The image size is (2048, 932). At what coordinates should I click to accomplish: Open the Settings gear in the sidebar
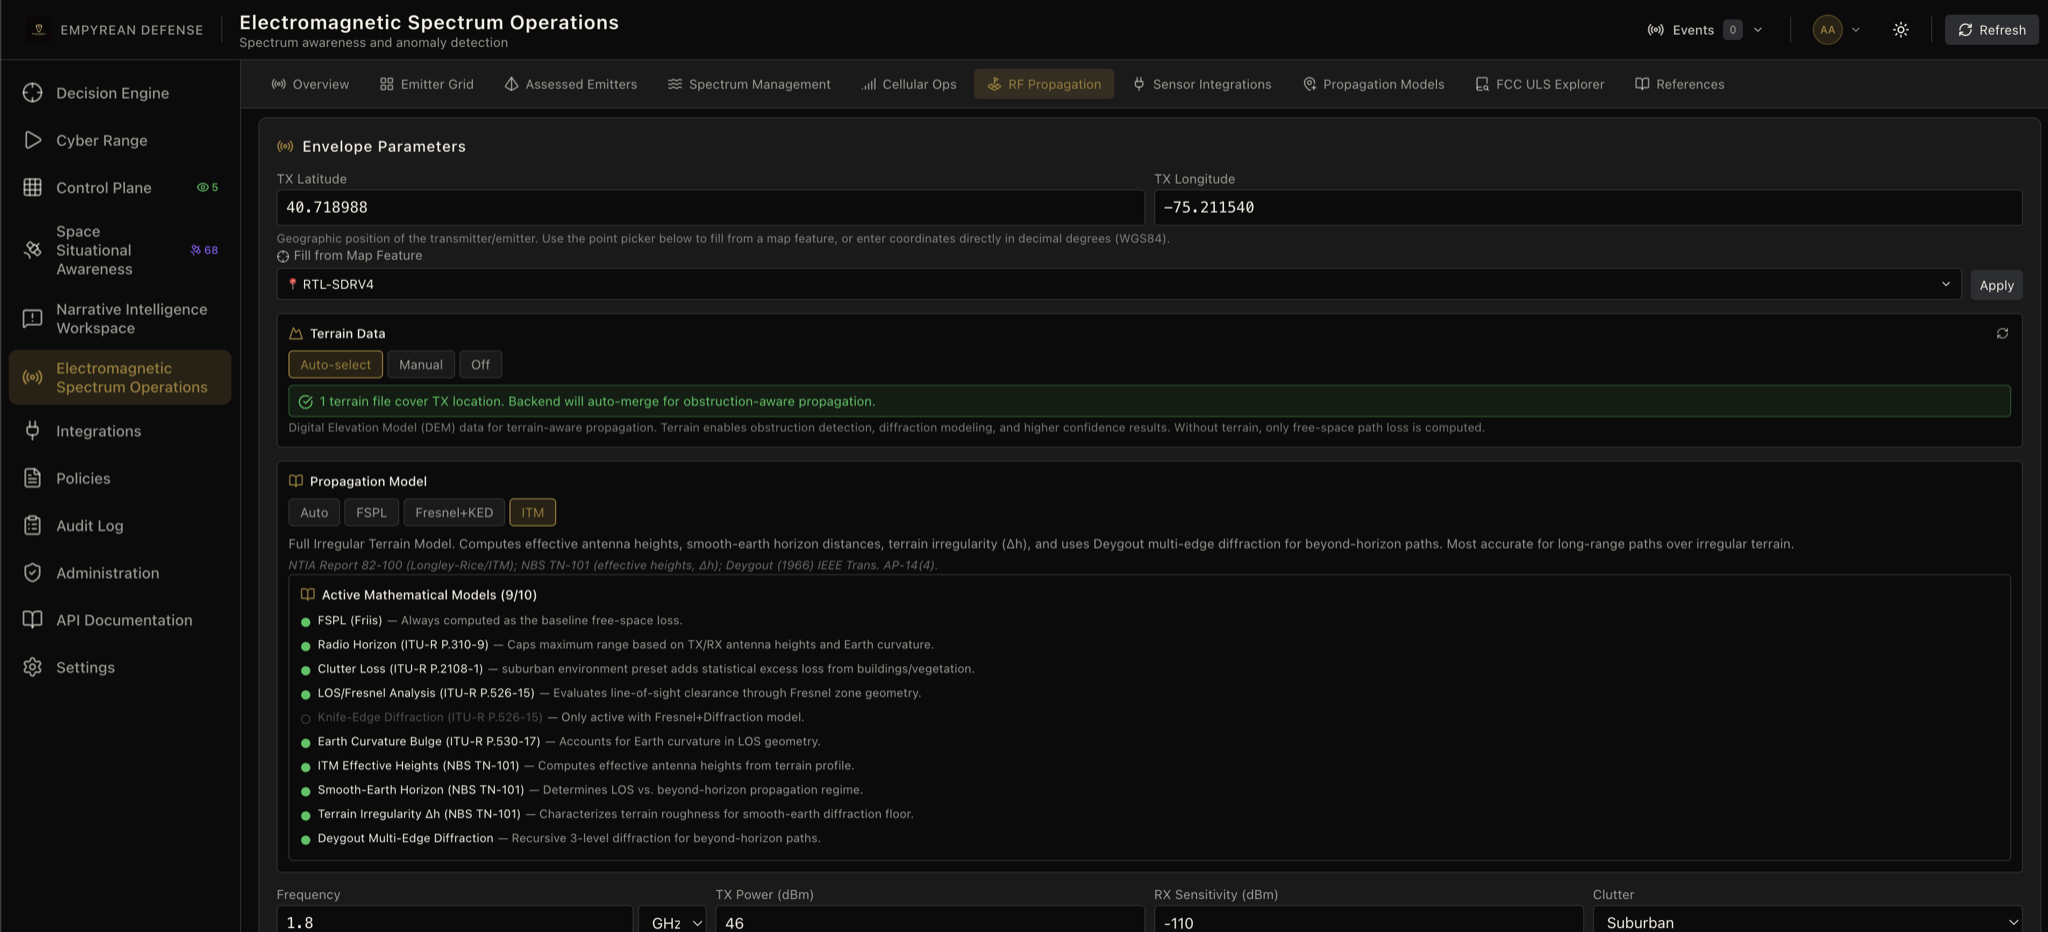pyautogui.click(x=33, y=667)
